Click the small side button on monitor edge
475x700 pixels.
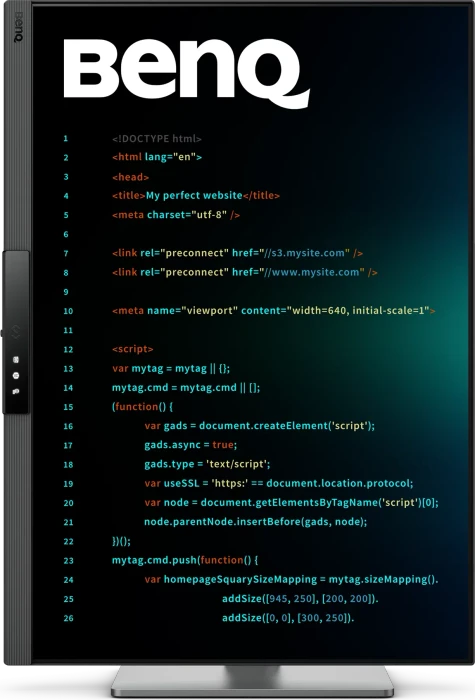coord(1,333)
